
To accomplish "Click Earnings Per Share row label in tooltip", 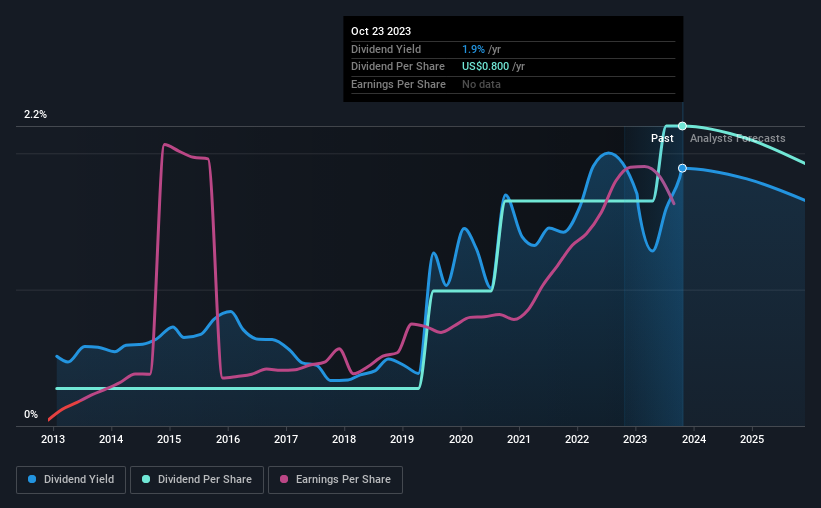I will coord(398,84).
